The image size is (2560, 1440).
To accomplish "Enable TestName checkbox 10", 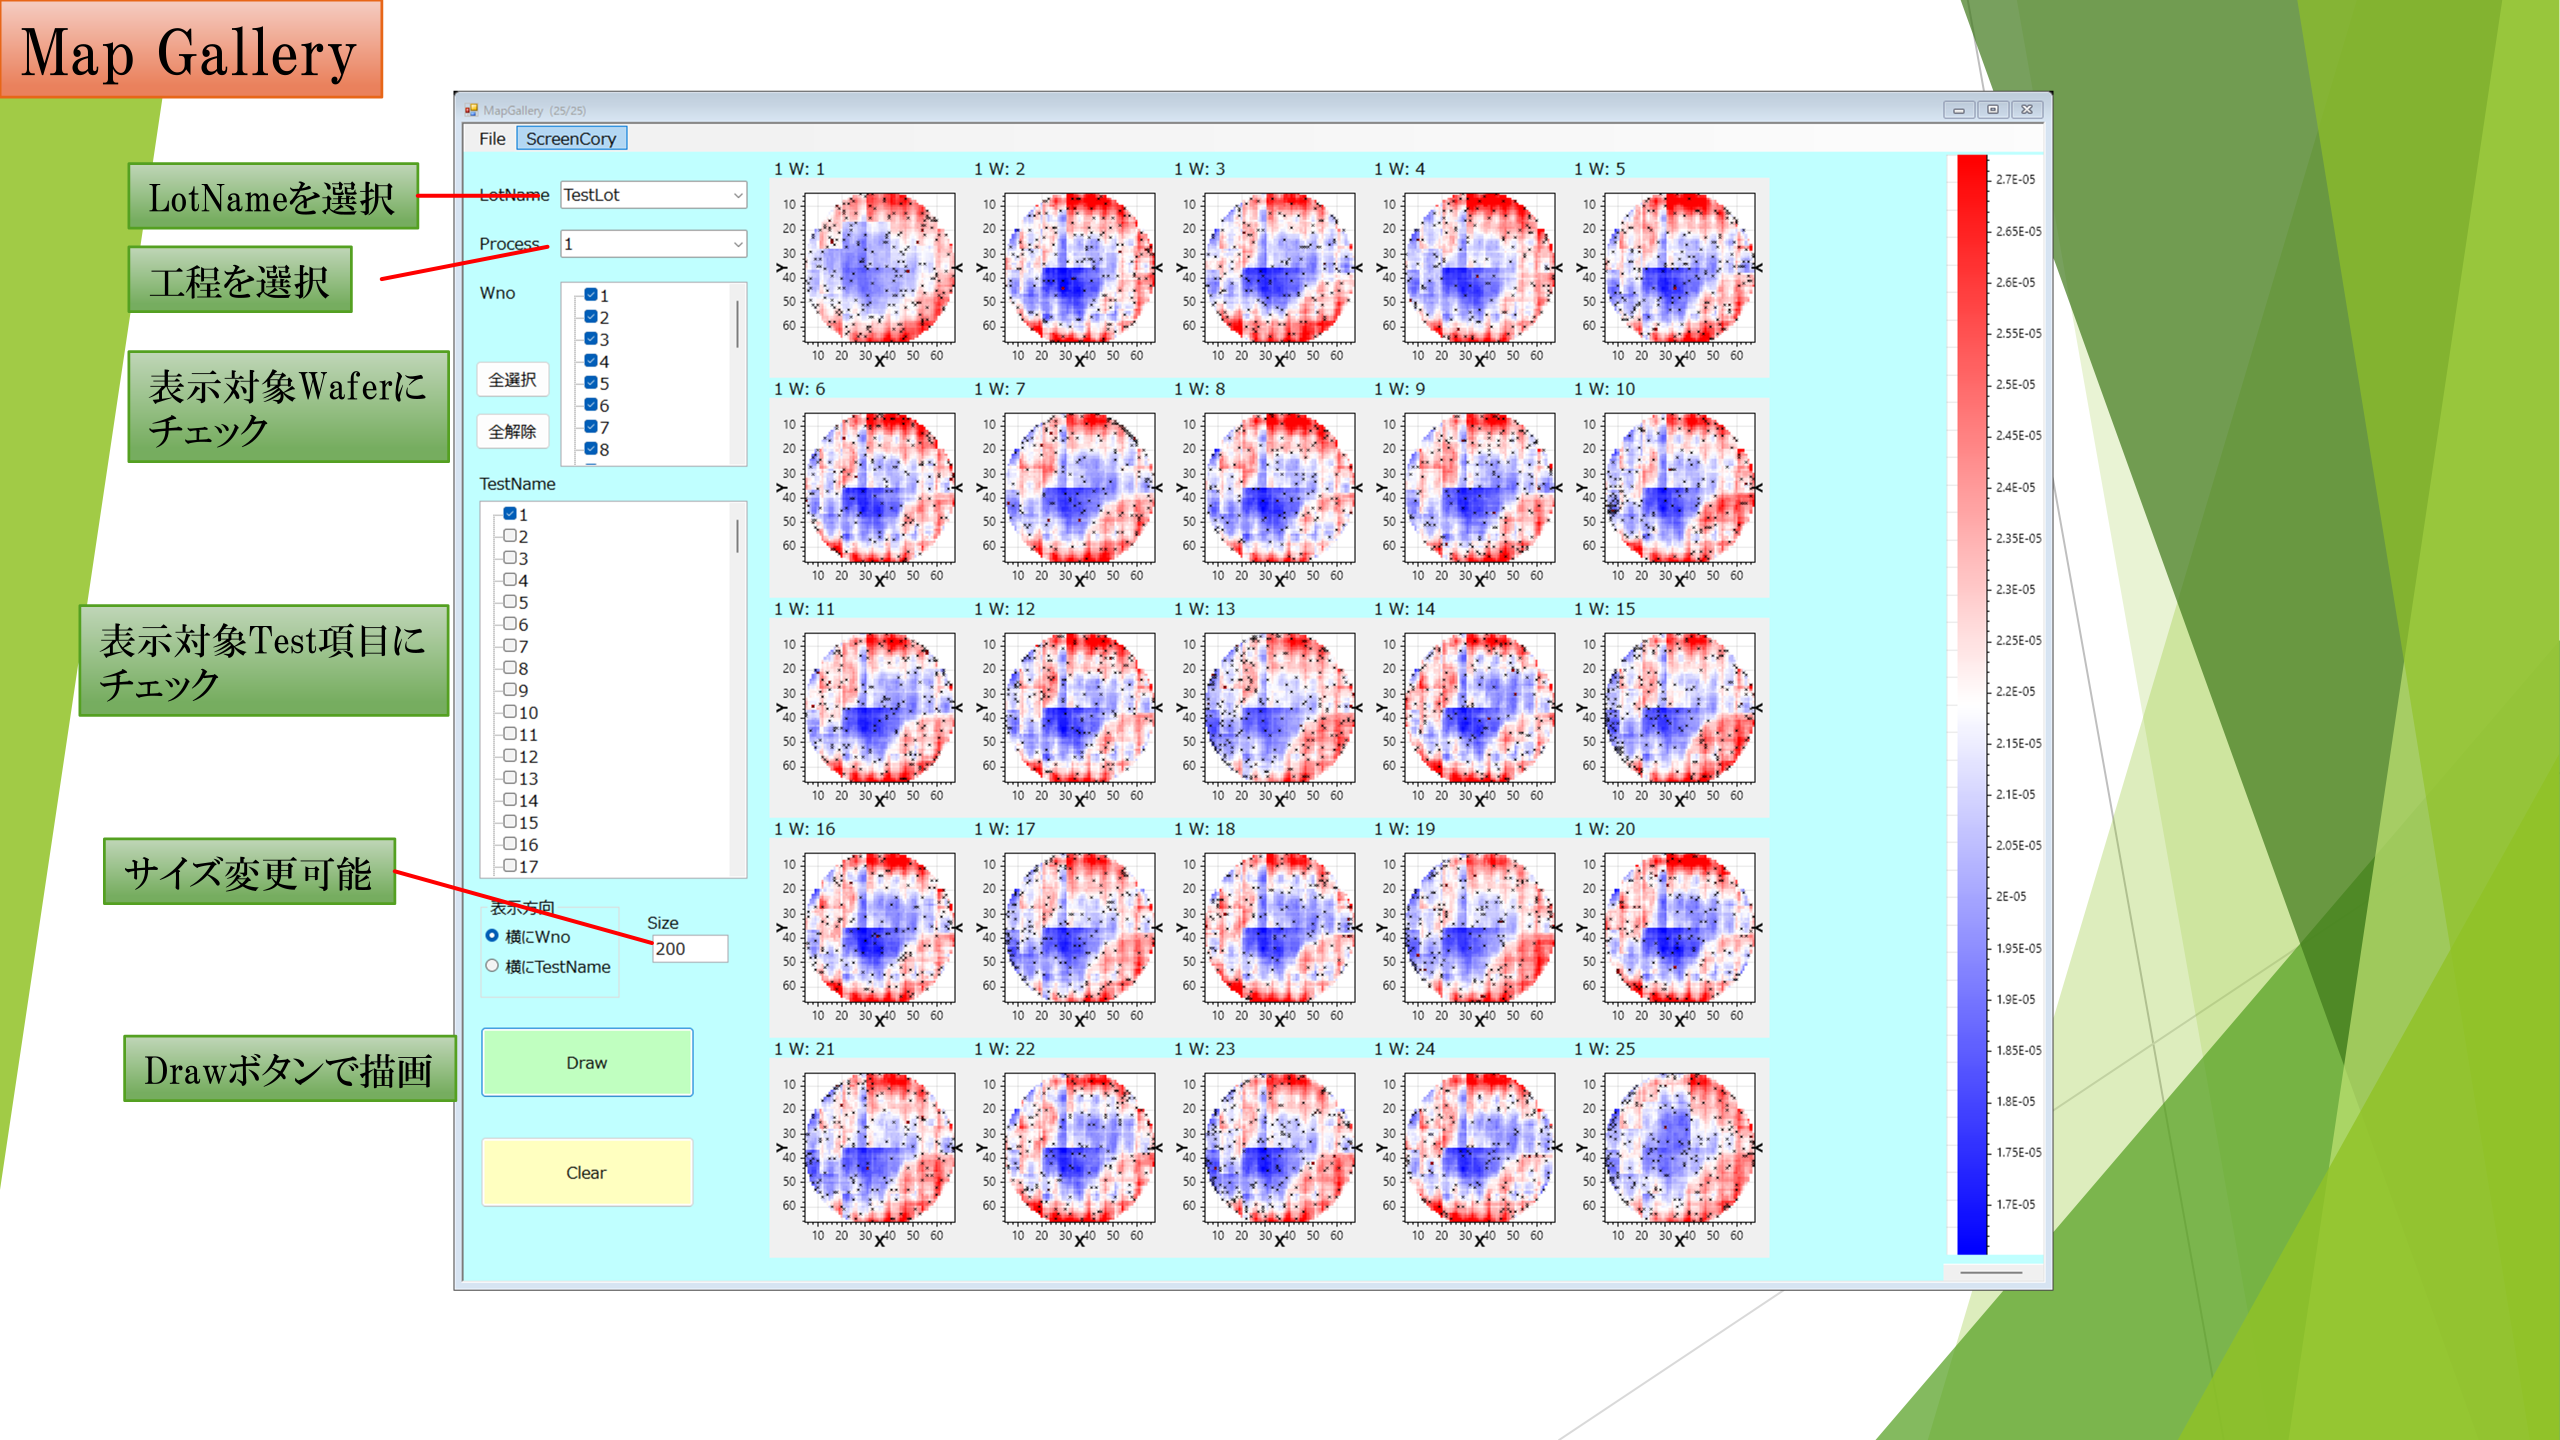I will click(x=510, y=712).
